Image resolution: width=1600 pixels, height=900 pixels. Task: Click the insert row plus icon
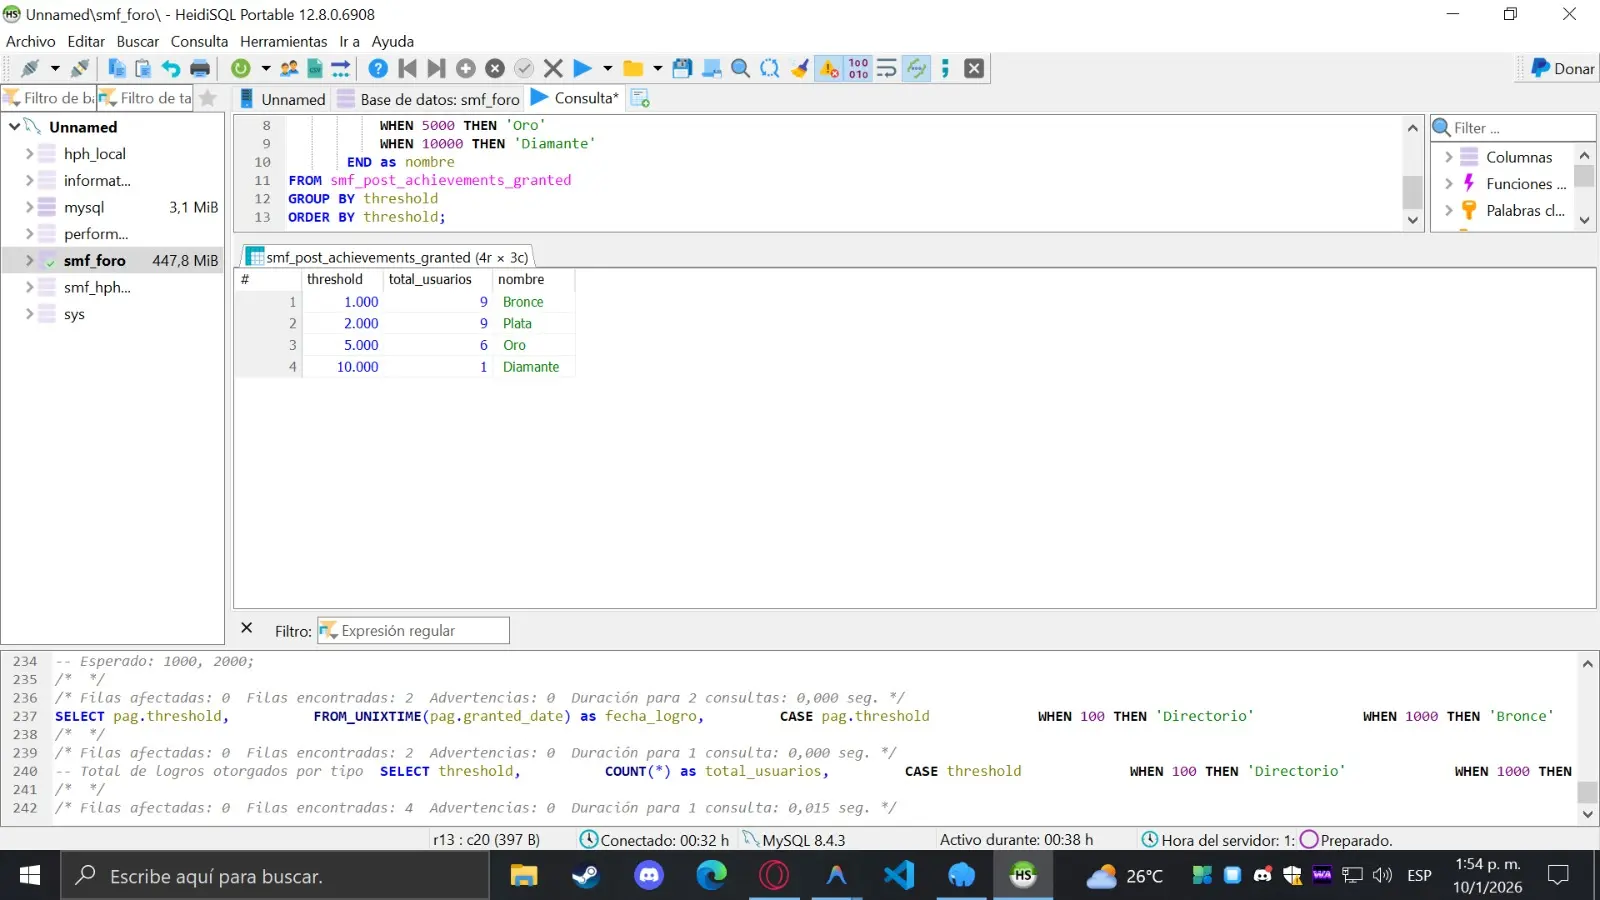click(466, 68)
